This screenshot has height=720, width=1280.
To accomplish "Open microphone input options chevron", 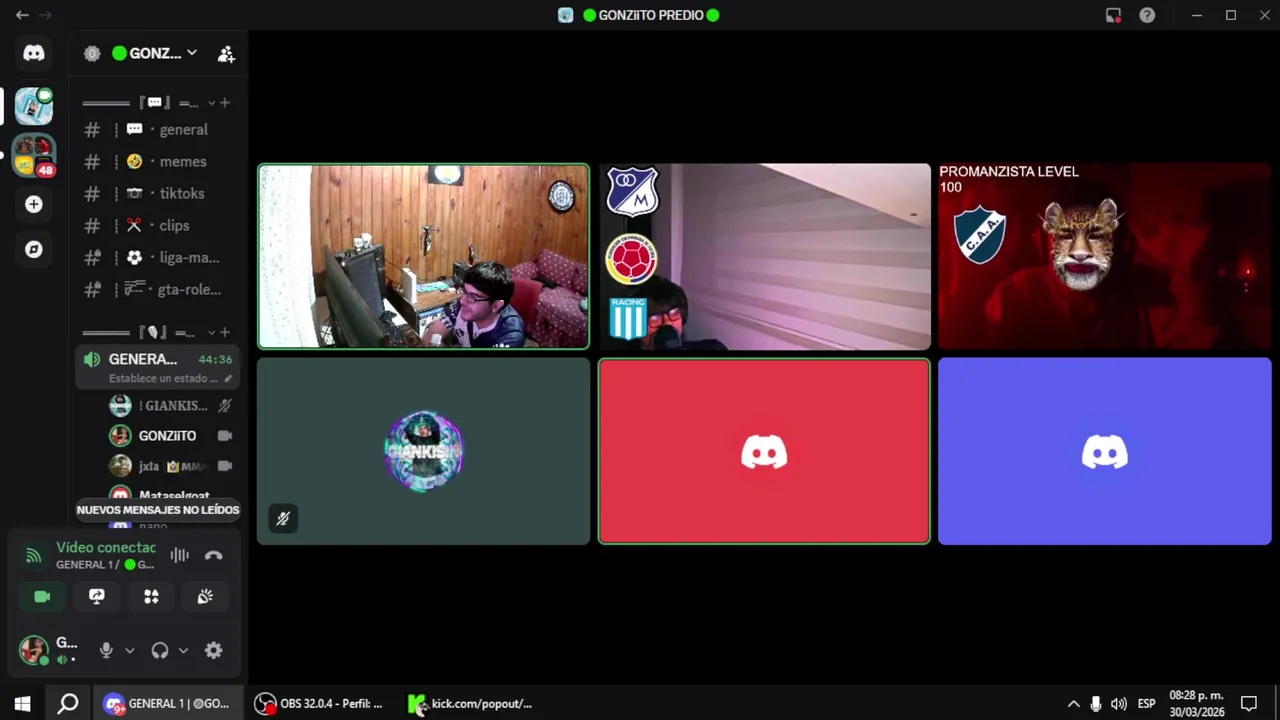I will (129, 651).
